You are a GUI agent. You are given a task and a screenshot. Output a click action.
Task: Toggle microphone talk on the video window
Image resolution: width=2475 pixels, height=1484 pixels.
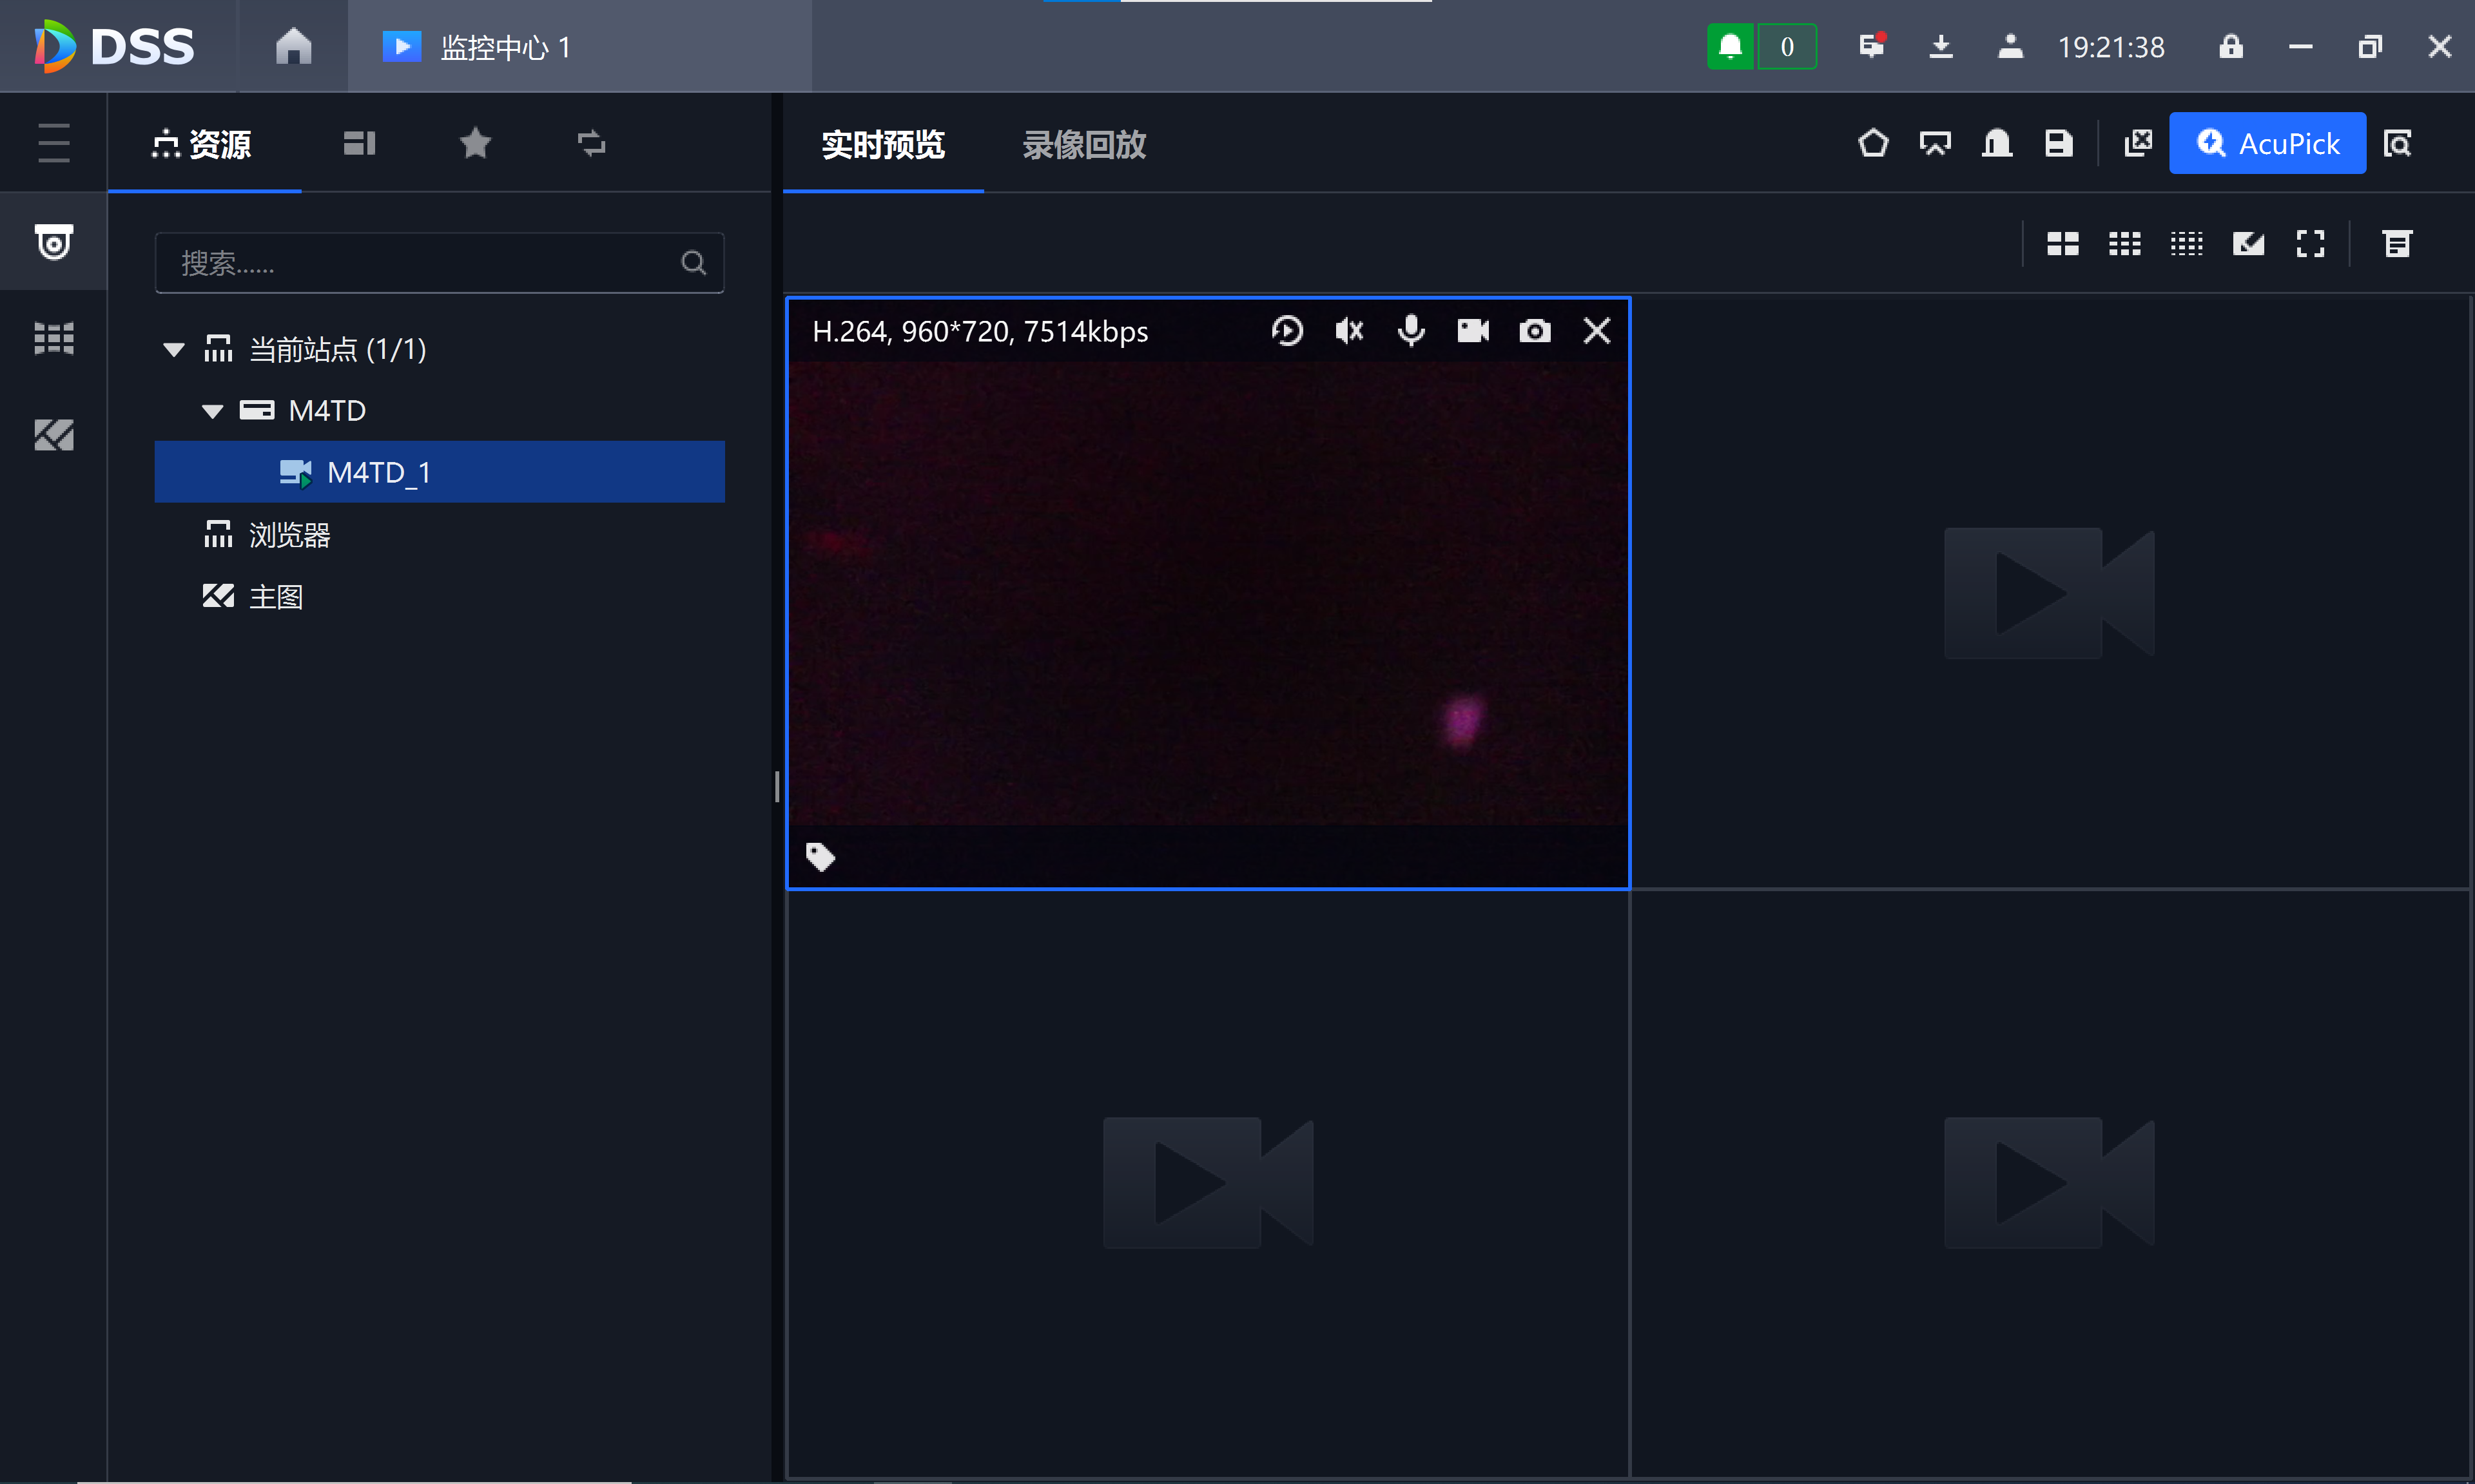point(1411,330)
